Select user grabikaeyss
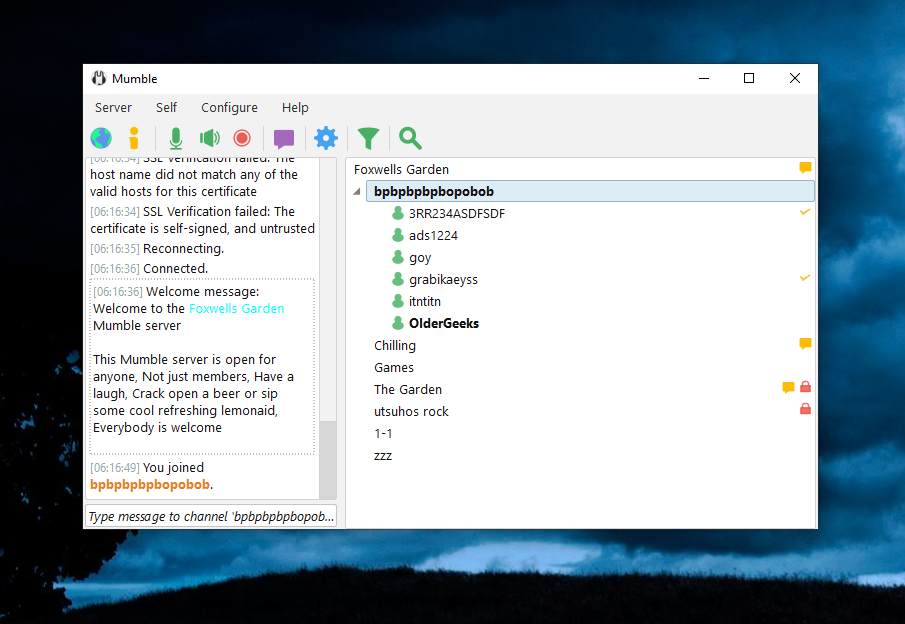The width and height of the screenshot is (905, 624). tap(443, 279)
